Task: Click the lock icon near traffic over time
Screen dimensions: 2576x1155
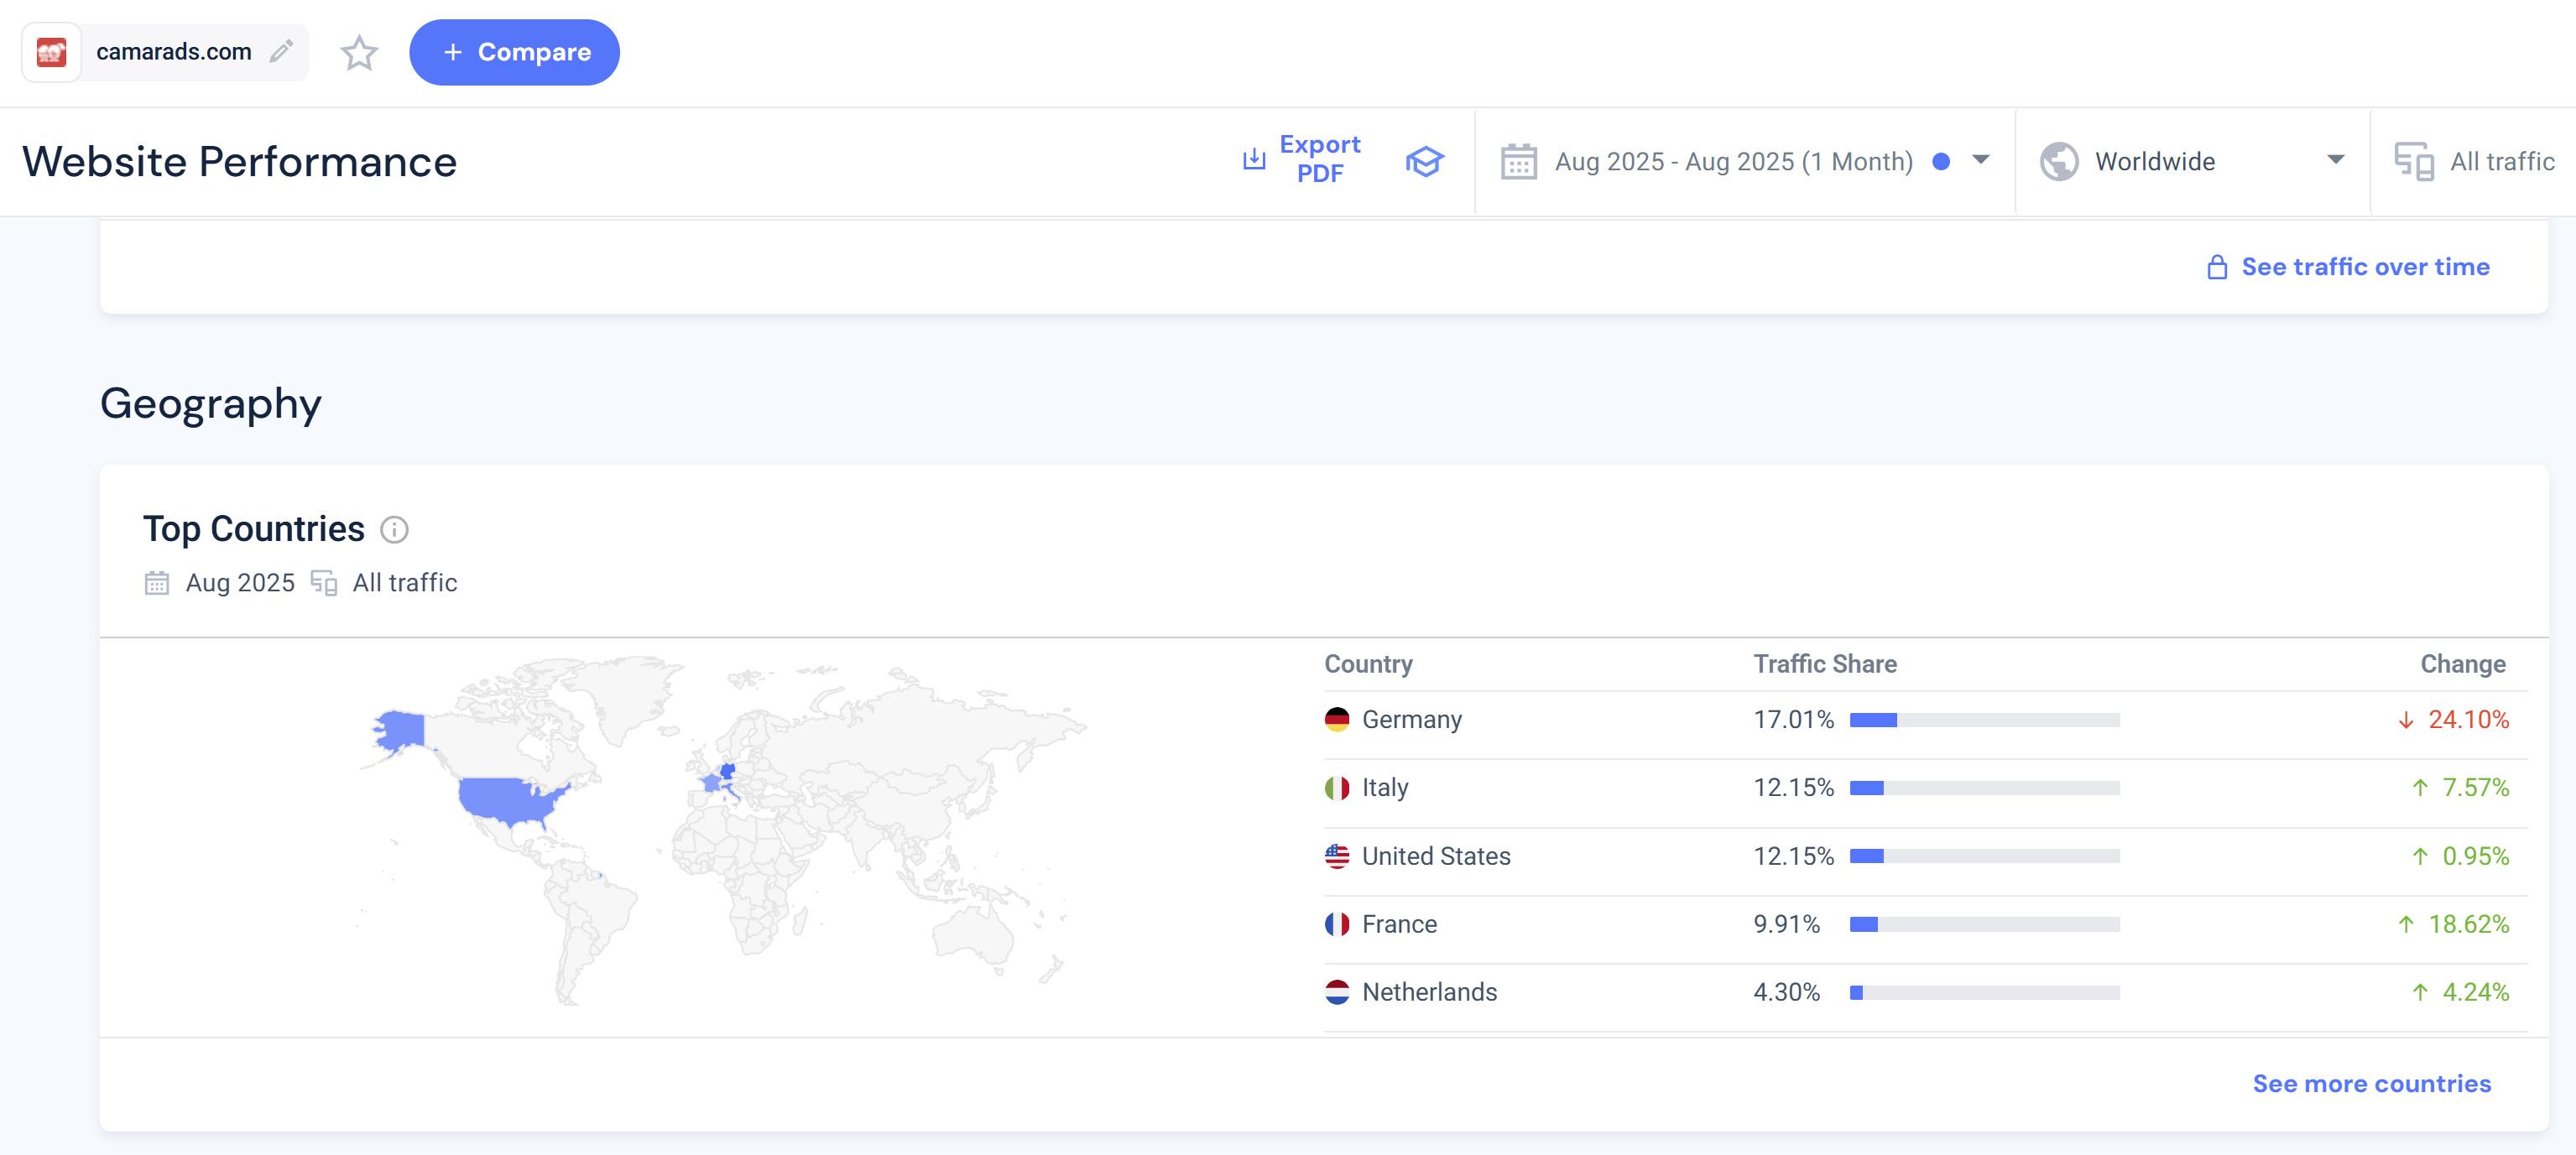Action: [x=2216, y=267]
